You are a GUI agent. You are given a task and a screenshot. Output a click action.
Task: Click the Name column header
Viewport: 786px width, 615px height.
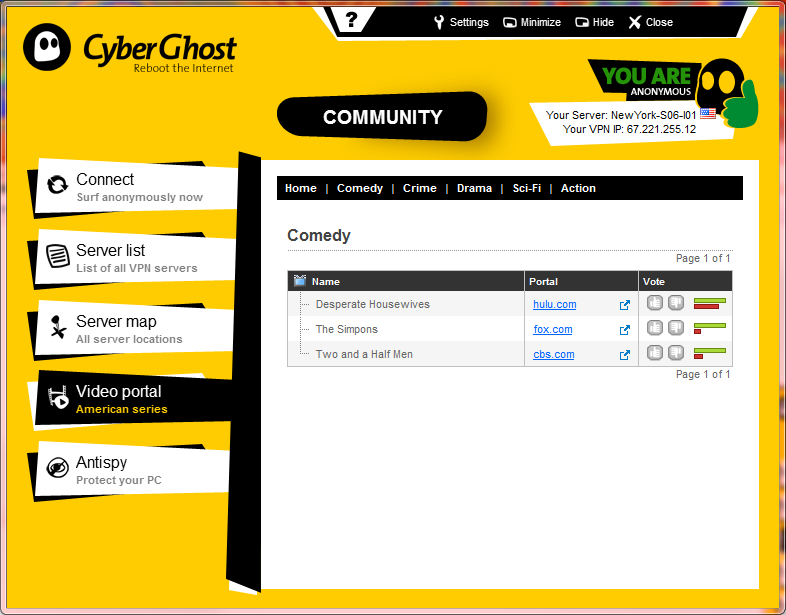coord(406,281)
